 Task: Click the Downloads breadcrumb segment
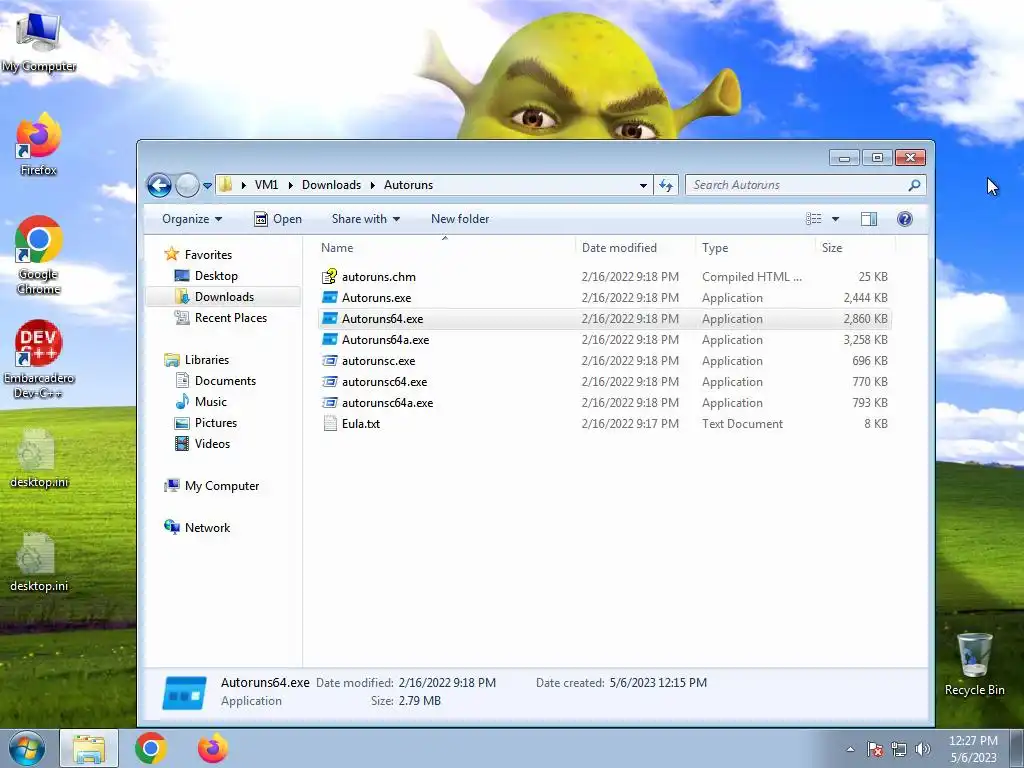[x=331, y=185]
